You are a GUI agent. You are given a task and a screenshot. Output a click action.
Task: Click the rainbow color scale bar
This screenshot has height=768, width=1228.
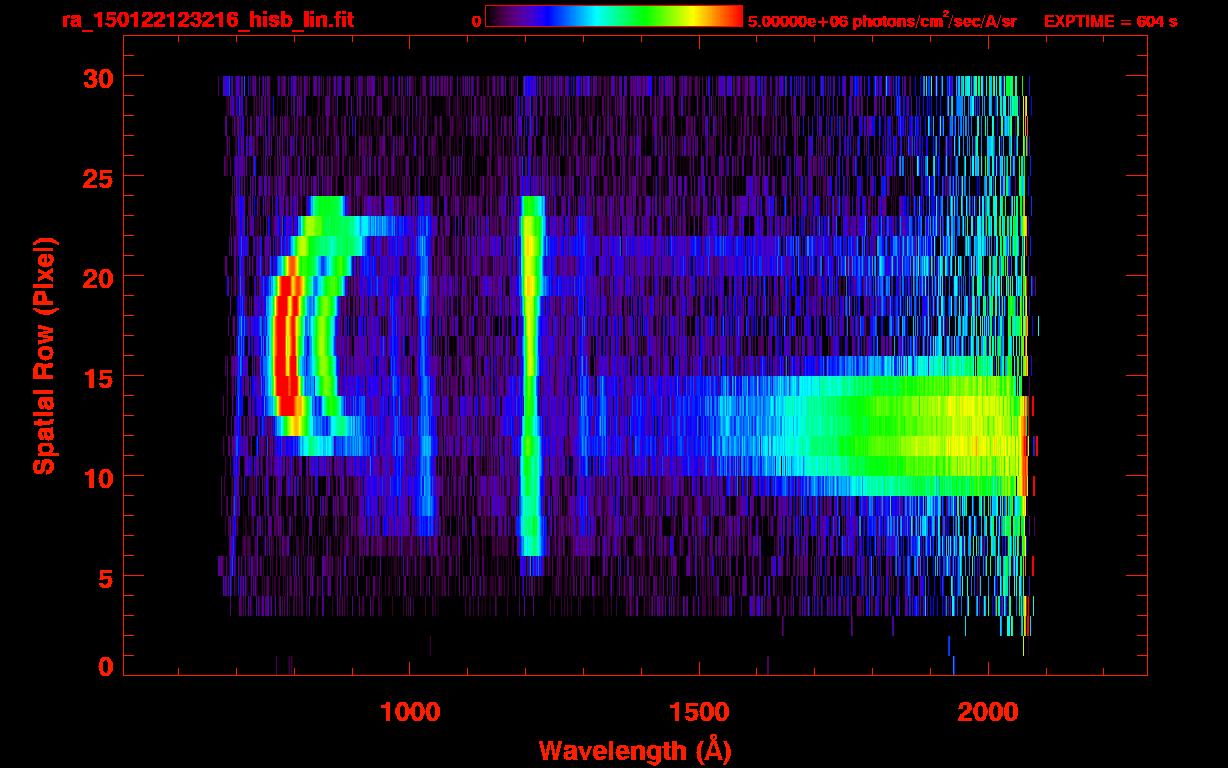tap(614, 16)
